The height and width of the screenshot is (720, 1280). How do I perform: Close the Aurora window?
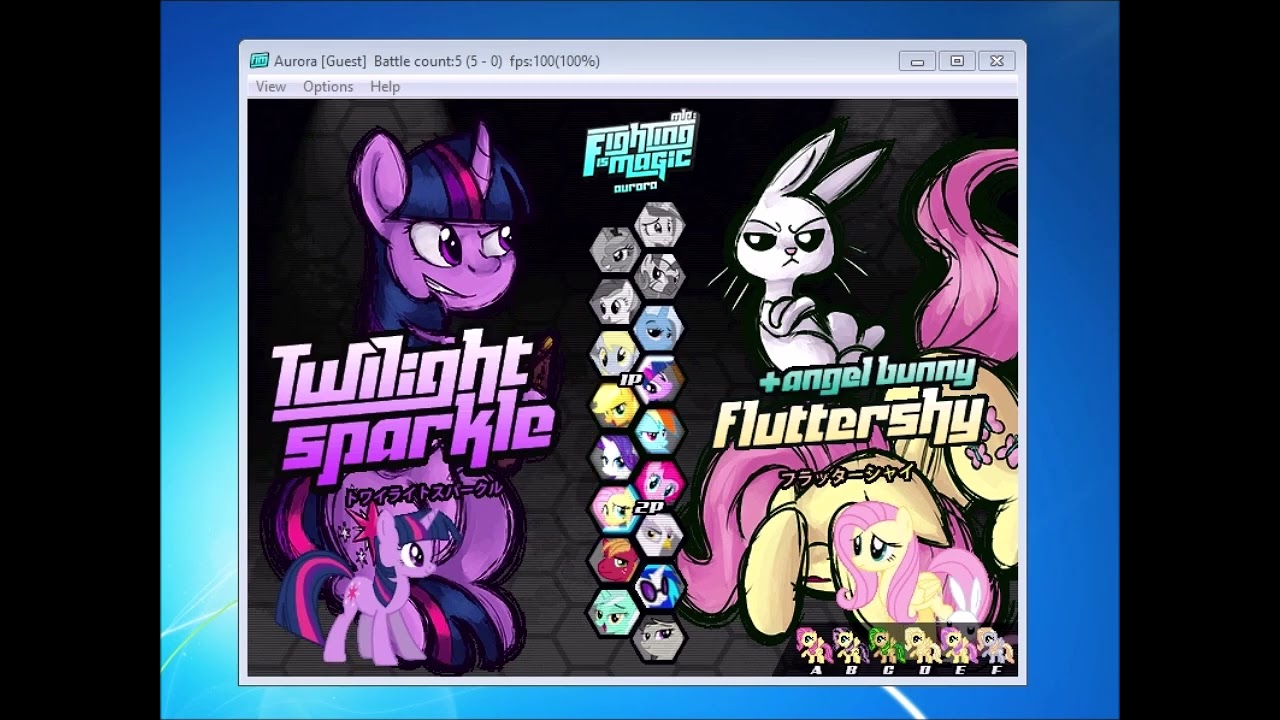coord(997,61)
